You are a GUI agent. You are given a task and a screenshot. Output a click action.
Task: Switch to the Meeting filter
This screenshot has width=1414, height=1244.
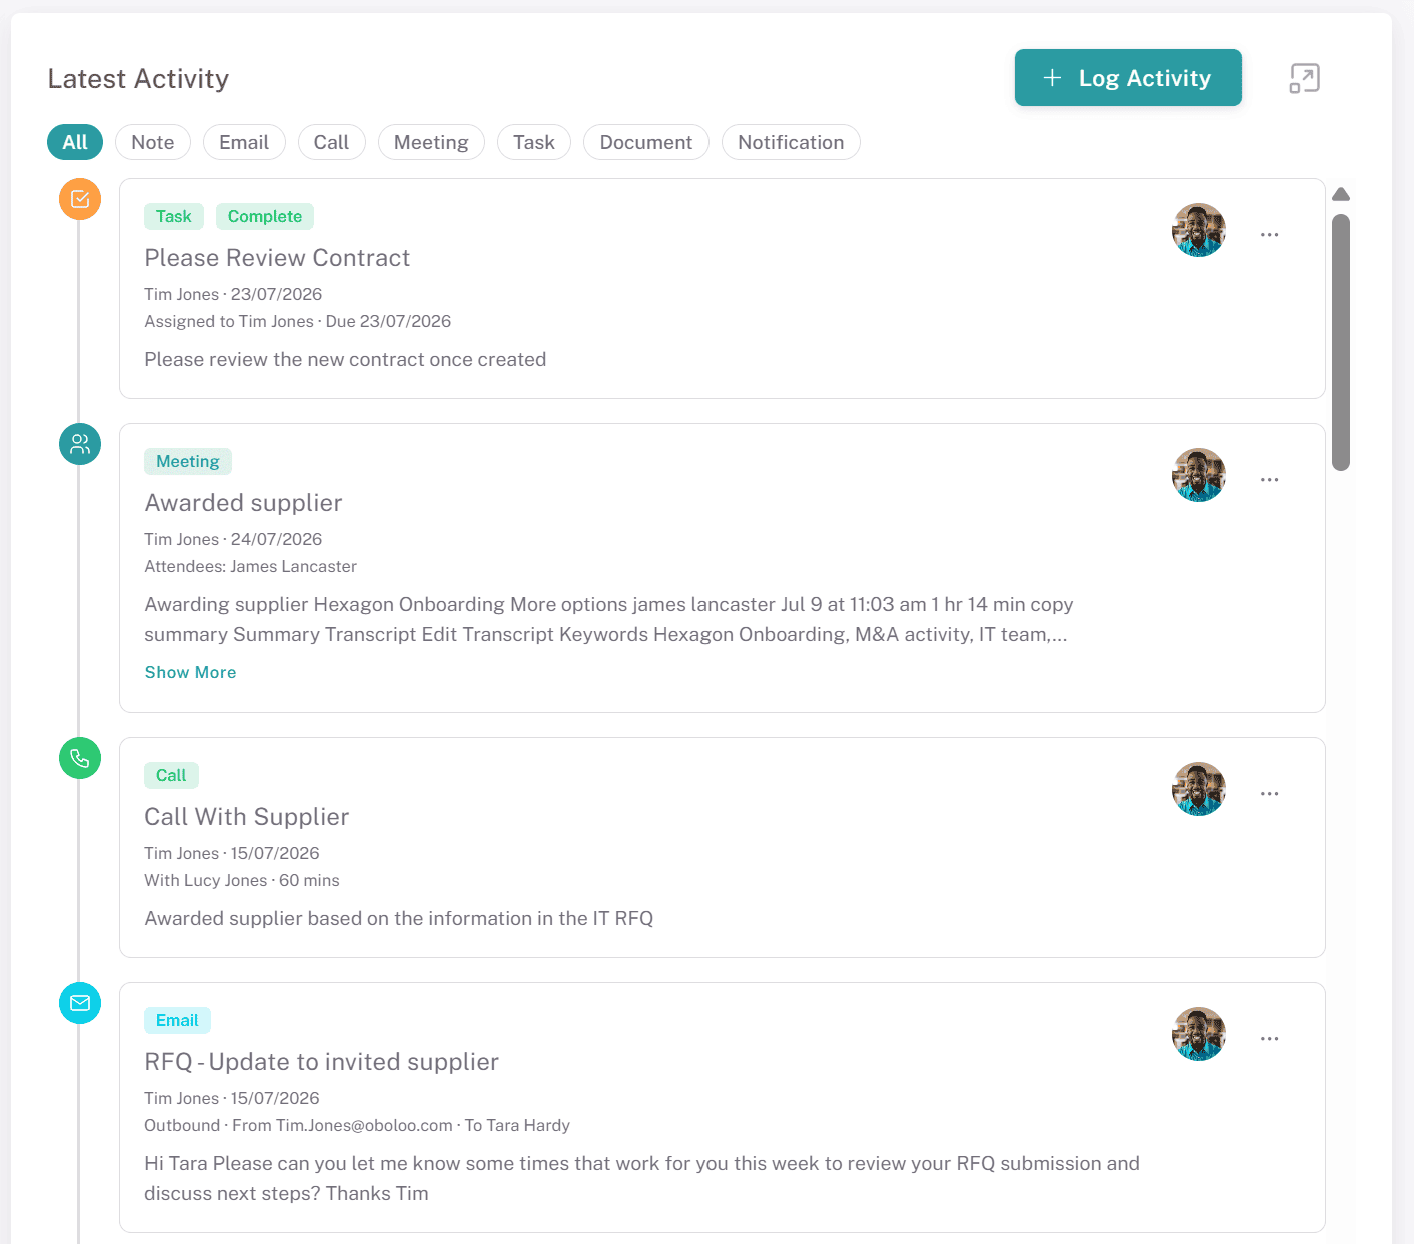pyautogui.click(x=431, y=142)
